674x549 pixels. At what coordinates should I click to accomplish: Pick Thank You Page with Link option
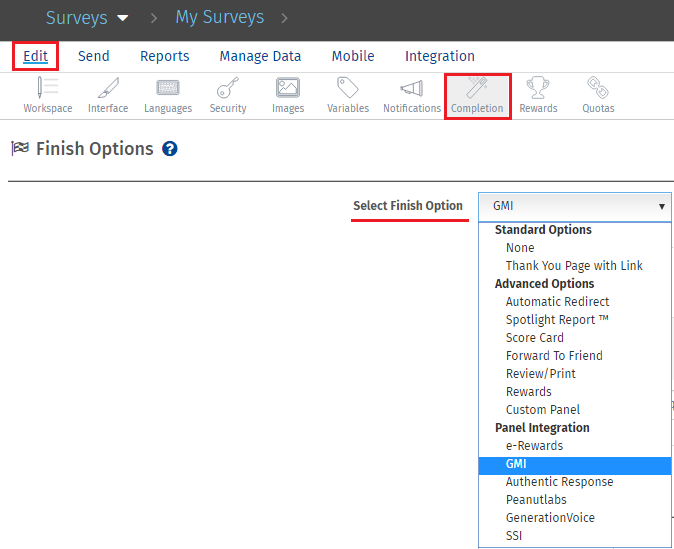tap(574, 266)
